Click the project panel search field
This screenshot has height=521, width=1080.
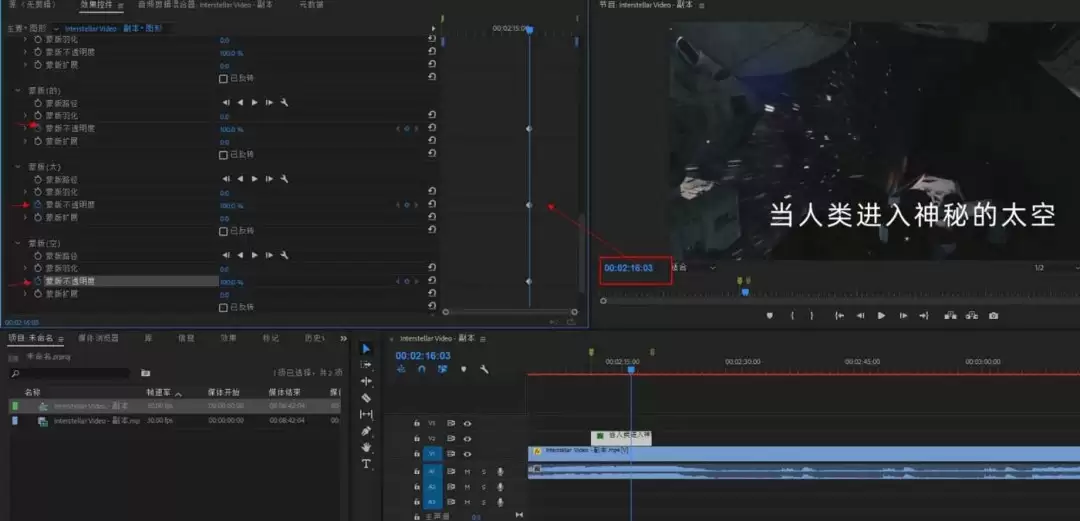(70, 373)
